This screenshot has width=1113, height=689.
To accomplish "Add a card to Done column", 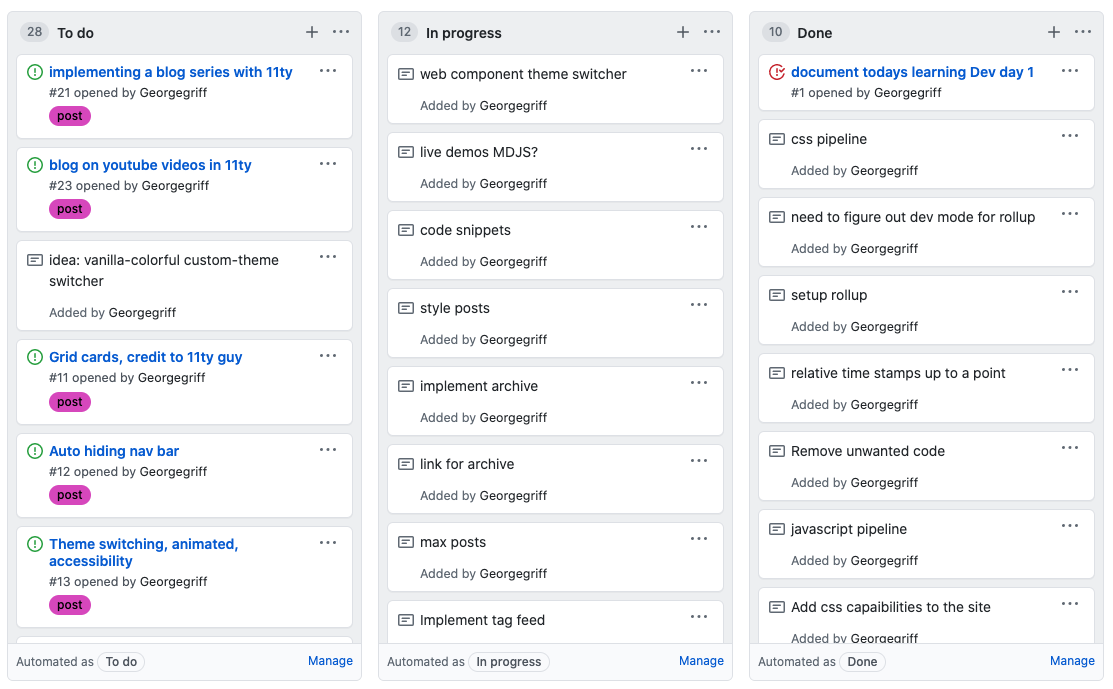I will click(x=1054, y=32).
